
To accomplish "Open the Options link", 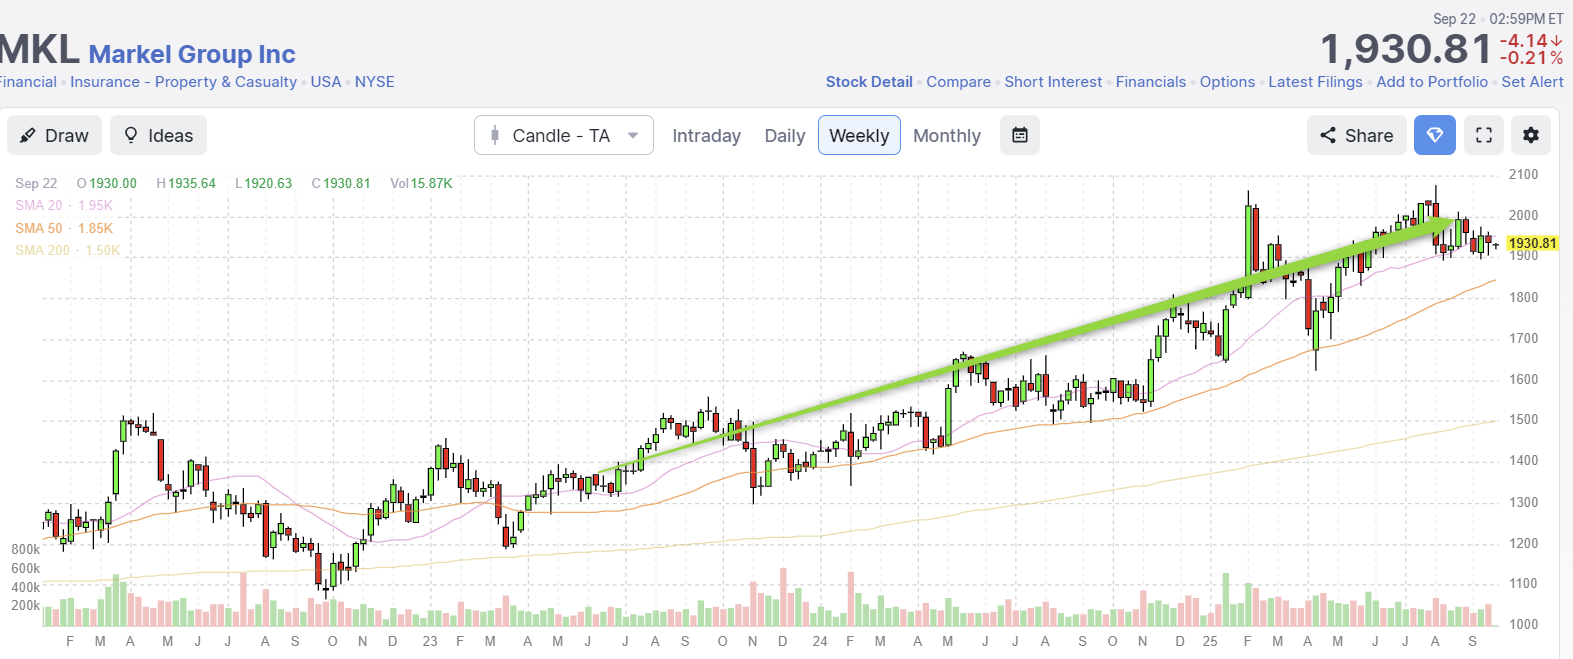I will click(1227, 82).
